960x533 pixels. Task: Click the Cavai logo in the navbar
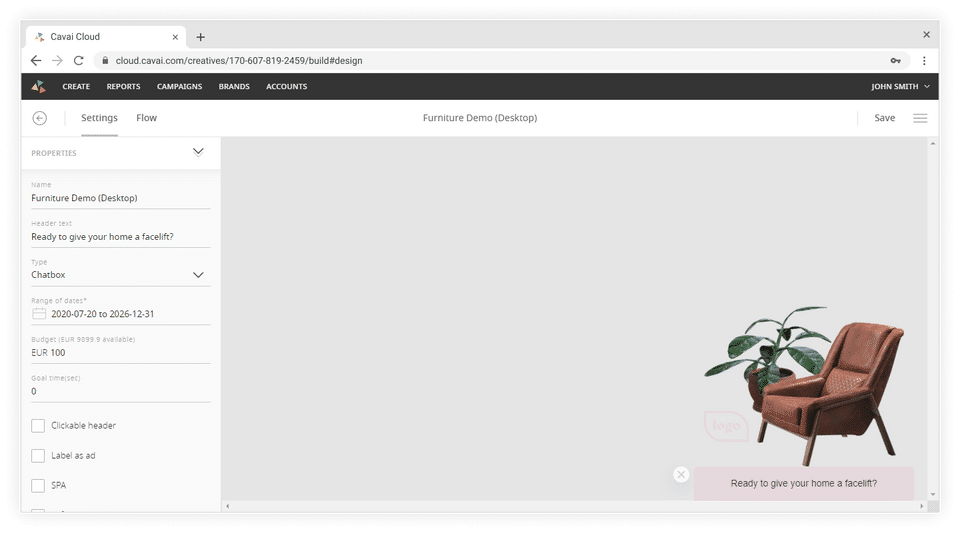coord(39,87)
